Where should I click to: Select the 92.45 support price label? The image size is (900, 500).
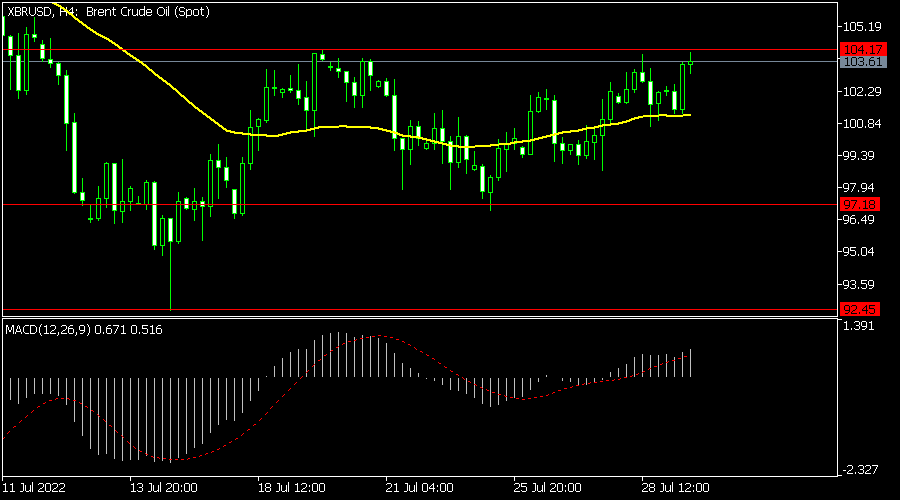point(859,310)
